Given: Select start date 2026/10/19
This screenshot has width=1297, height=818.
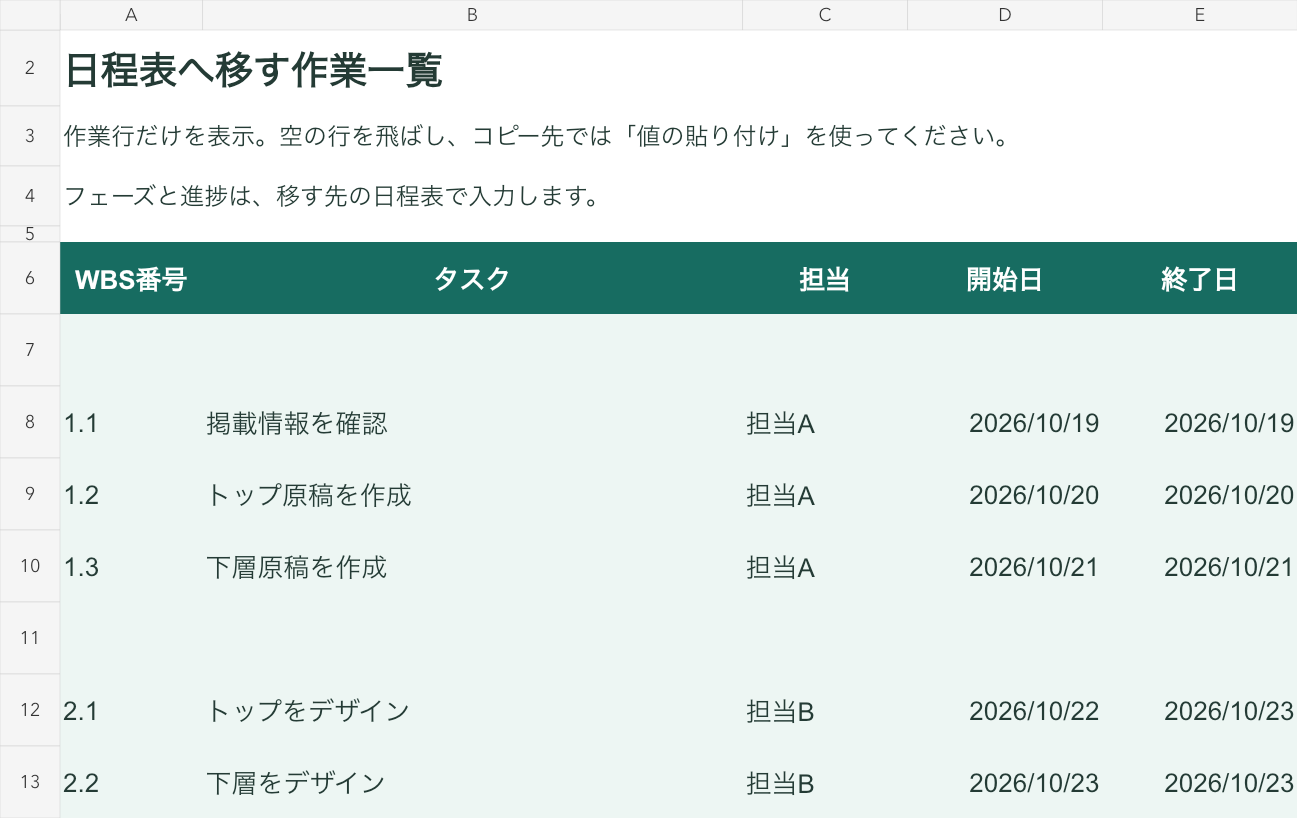Looking at the screenshot, I should (x=1005, y=423).
